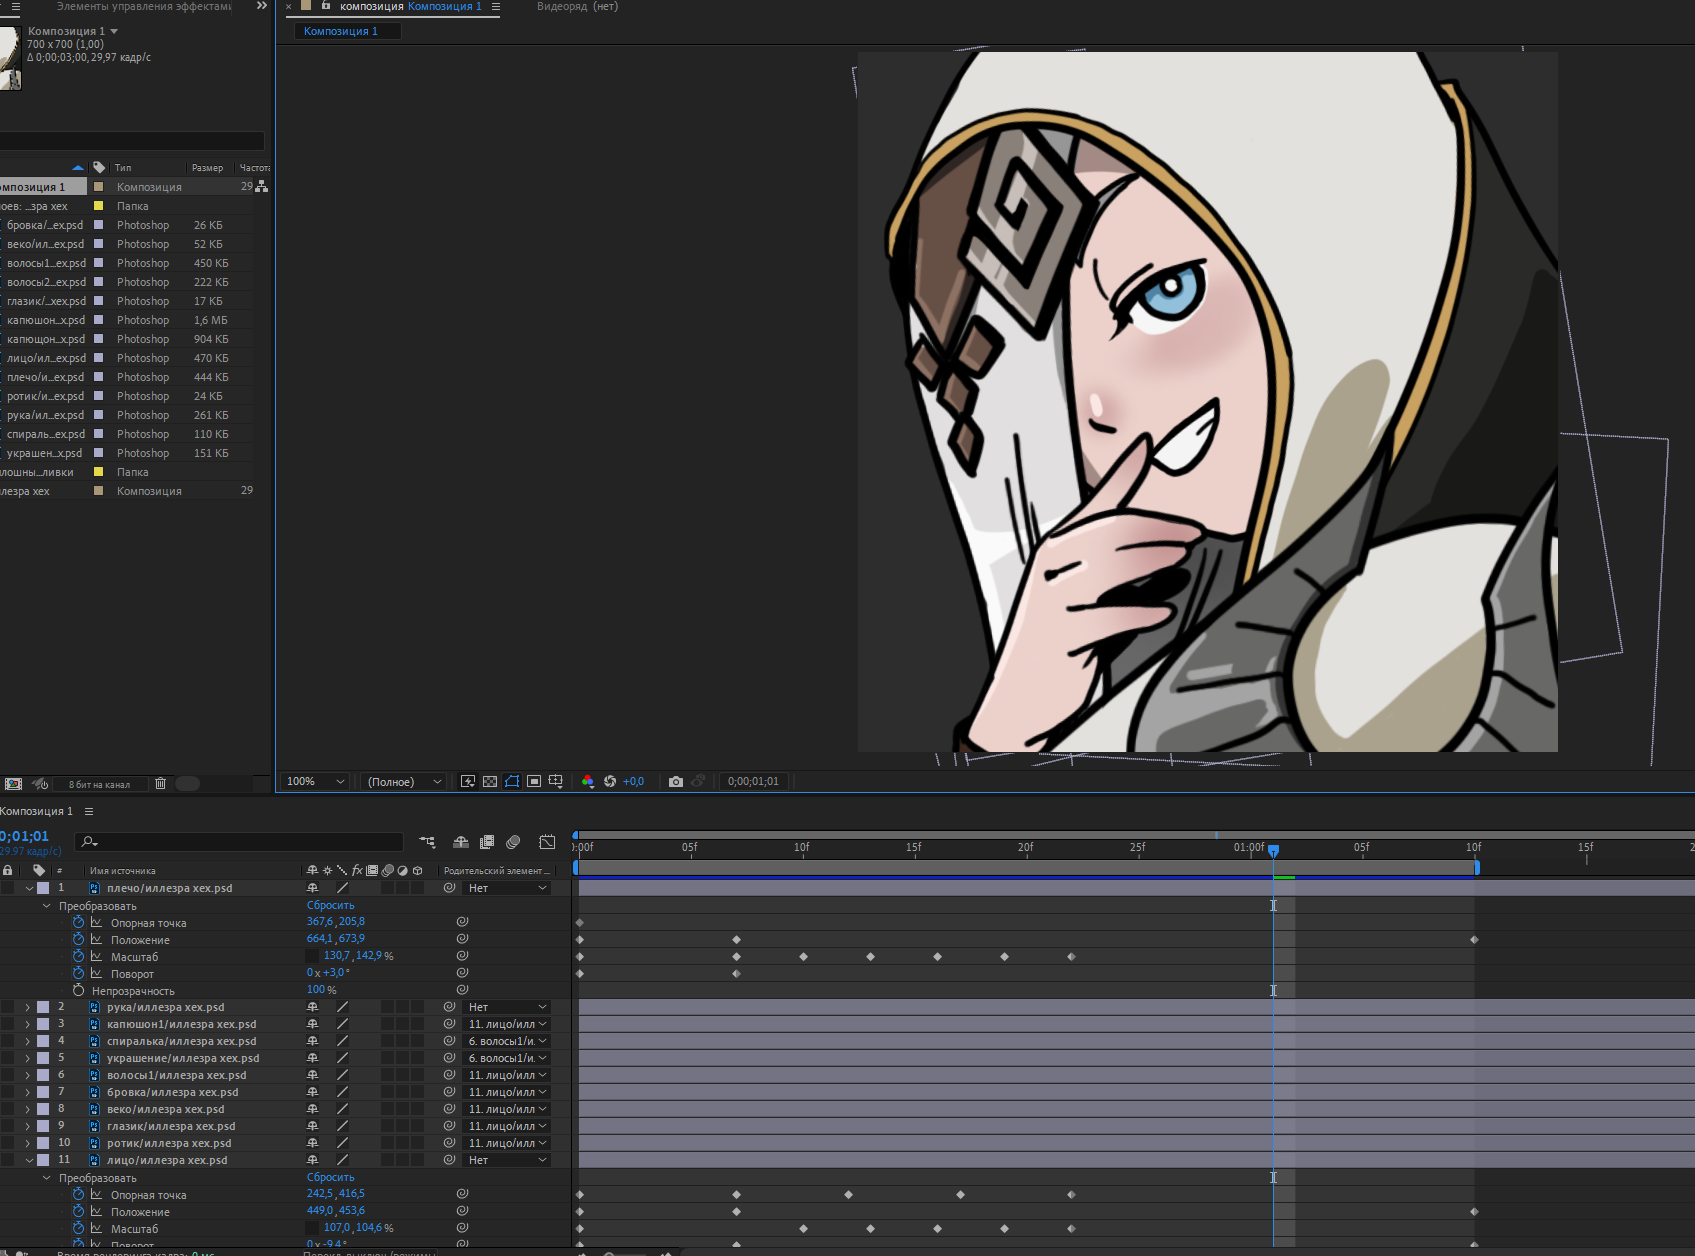Open graph icon for Масштаб of плечо layer
The height and width of the screenshot is (1256, 1695).
97,957
